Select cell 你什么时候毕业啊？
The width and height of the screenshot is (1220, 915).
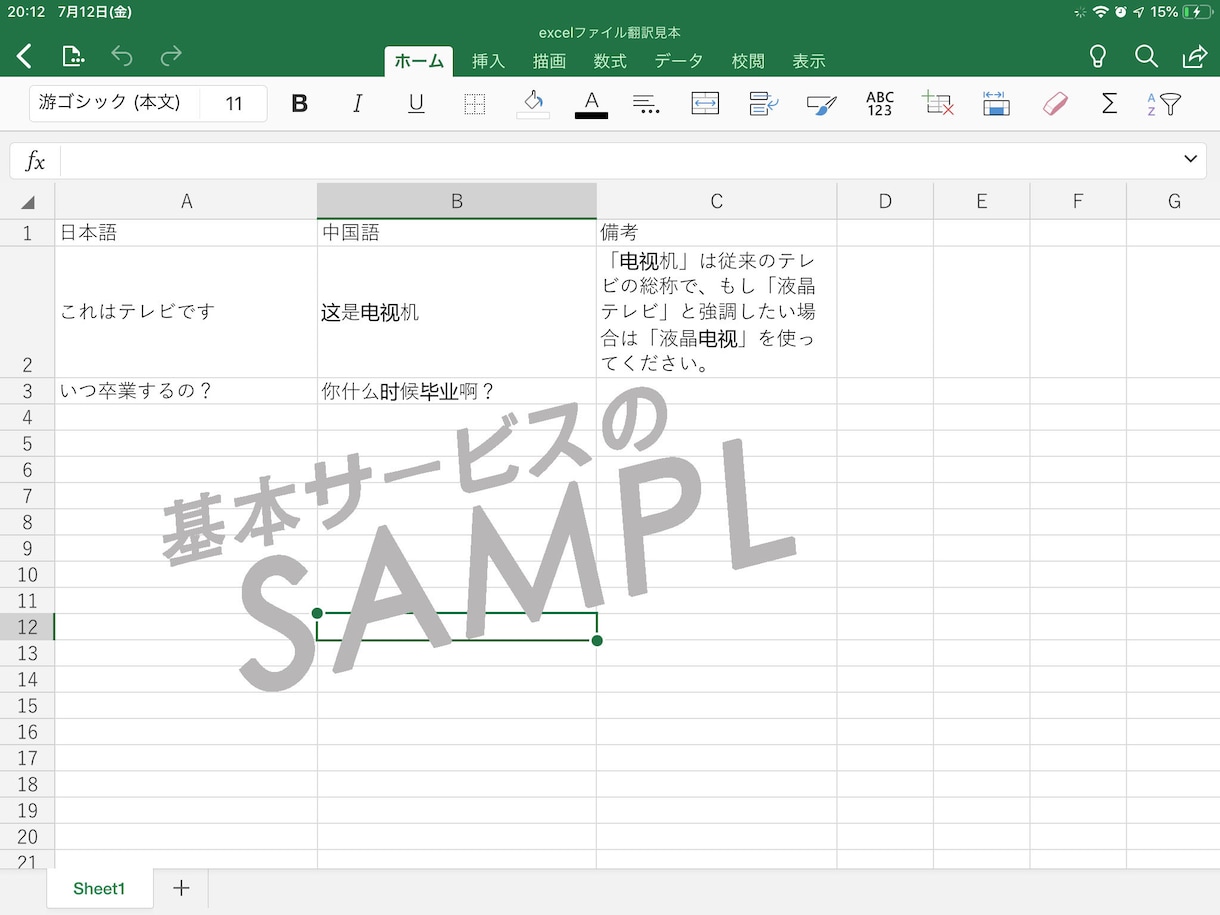point(457,391)
